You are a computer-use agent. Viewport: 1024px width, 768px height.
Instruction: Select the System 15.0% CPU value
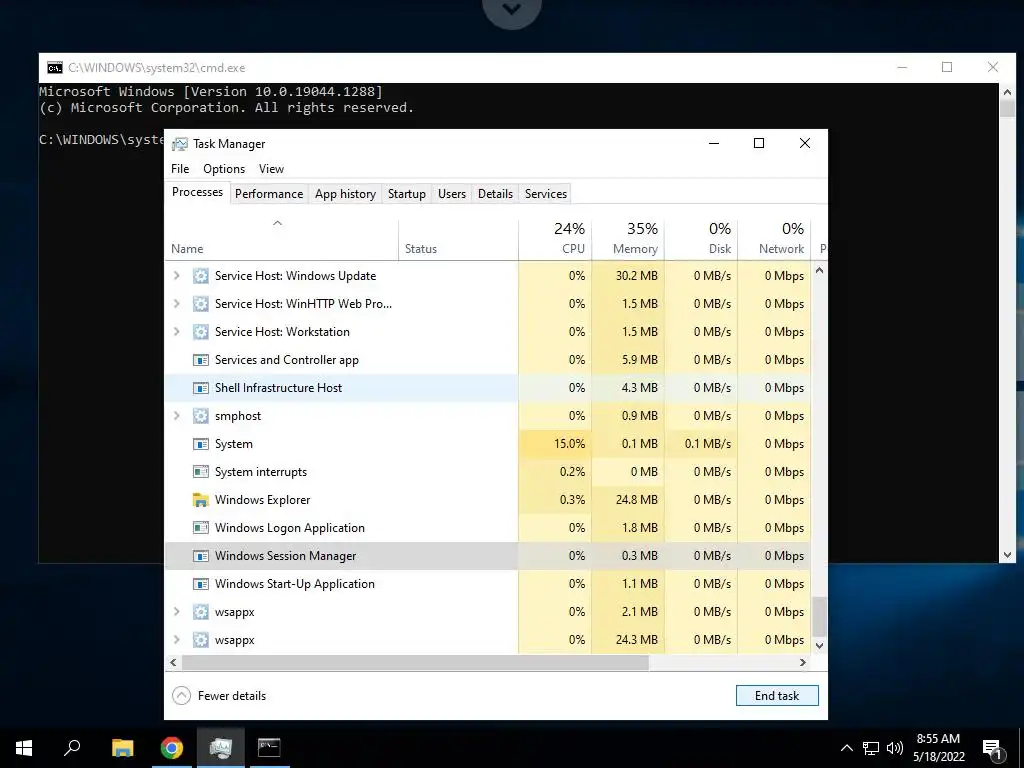[x=569, y=444]
